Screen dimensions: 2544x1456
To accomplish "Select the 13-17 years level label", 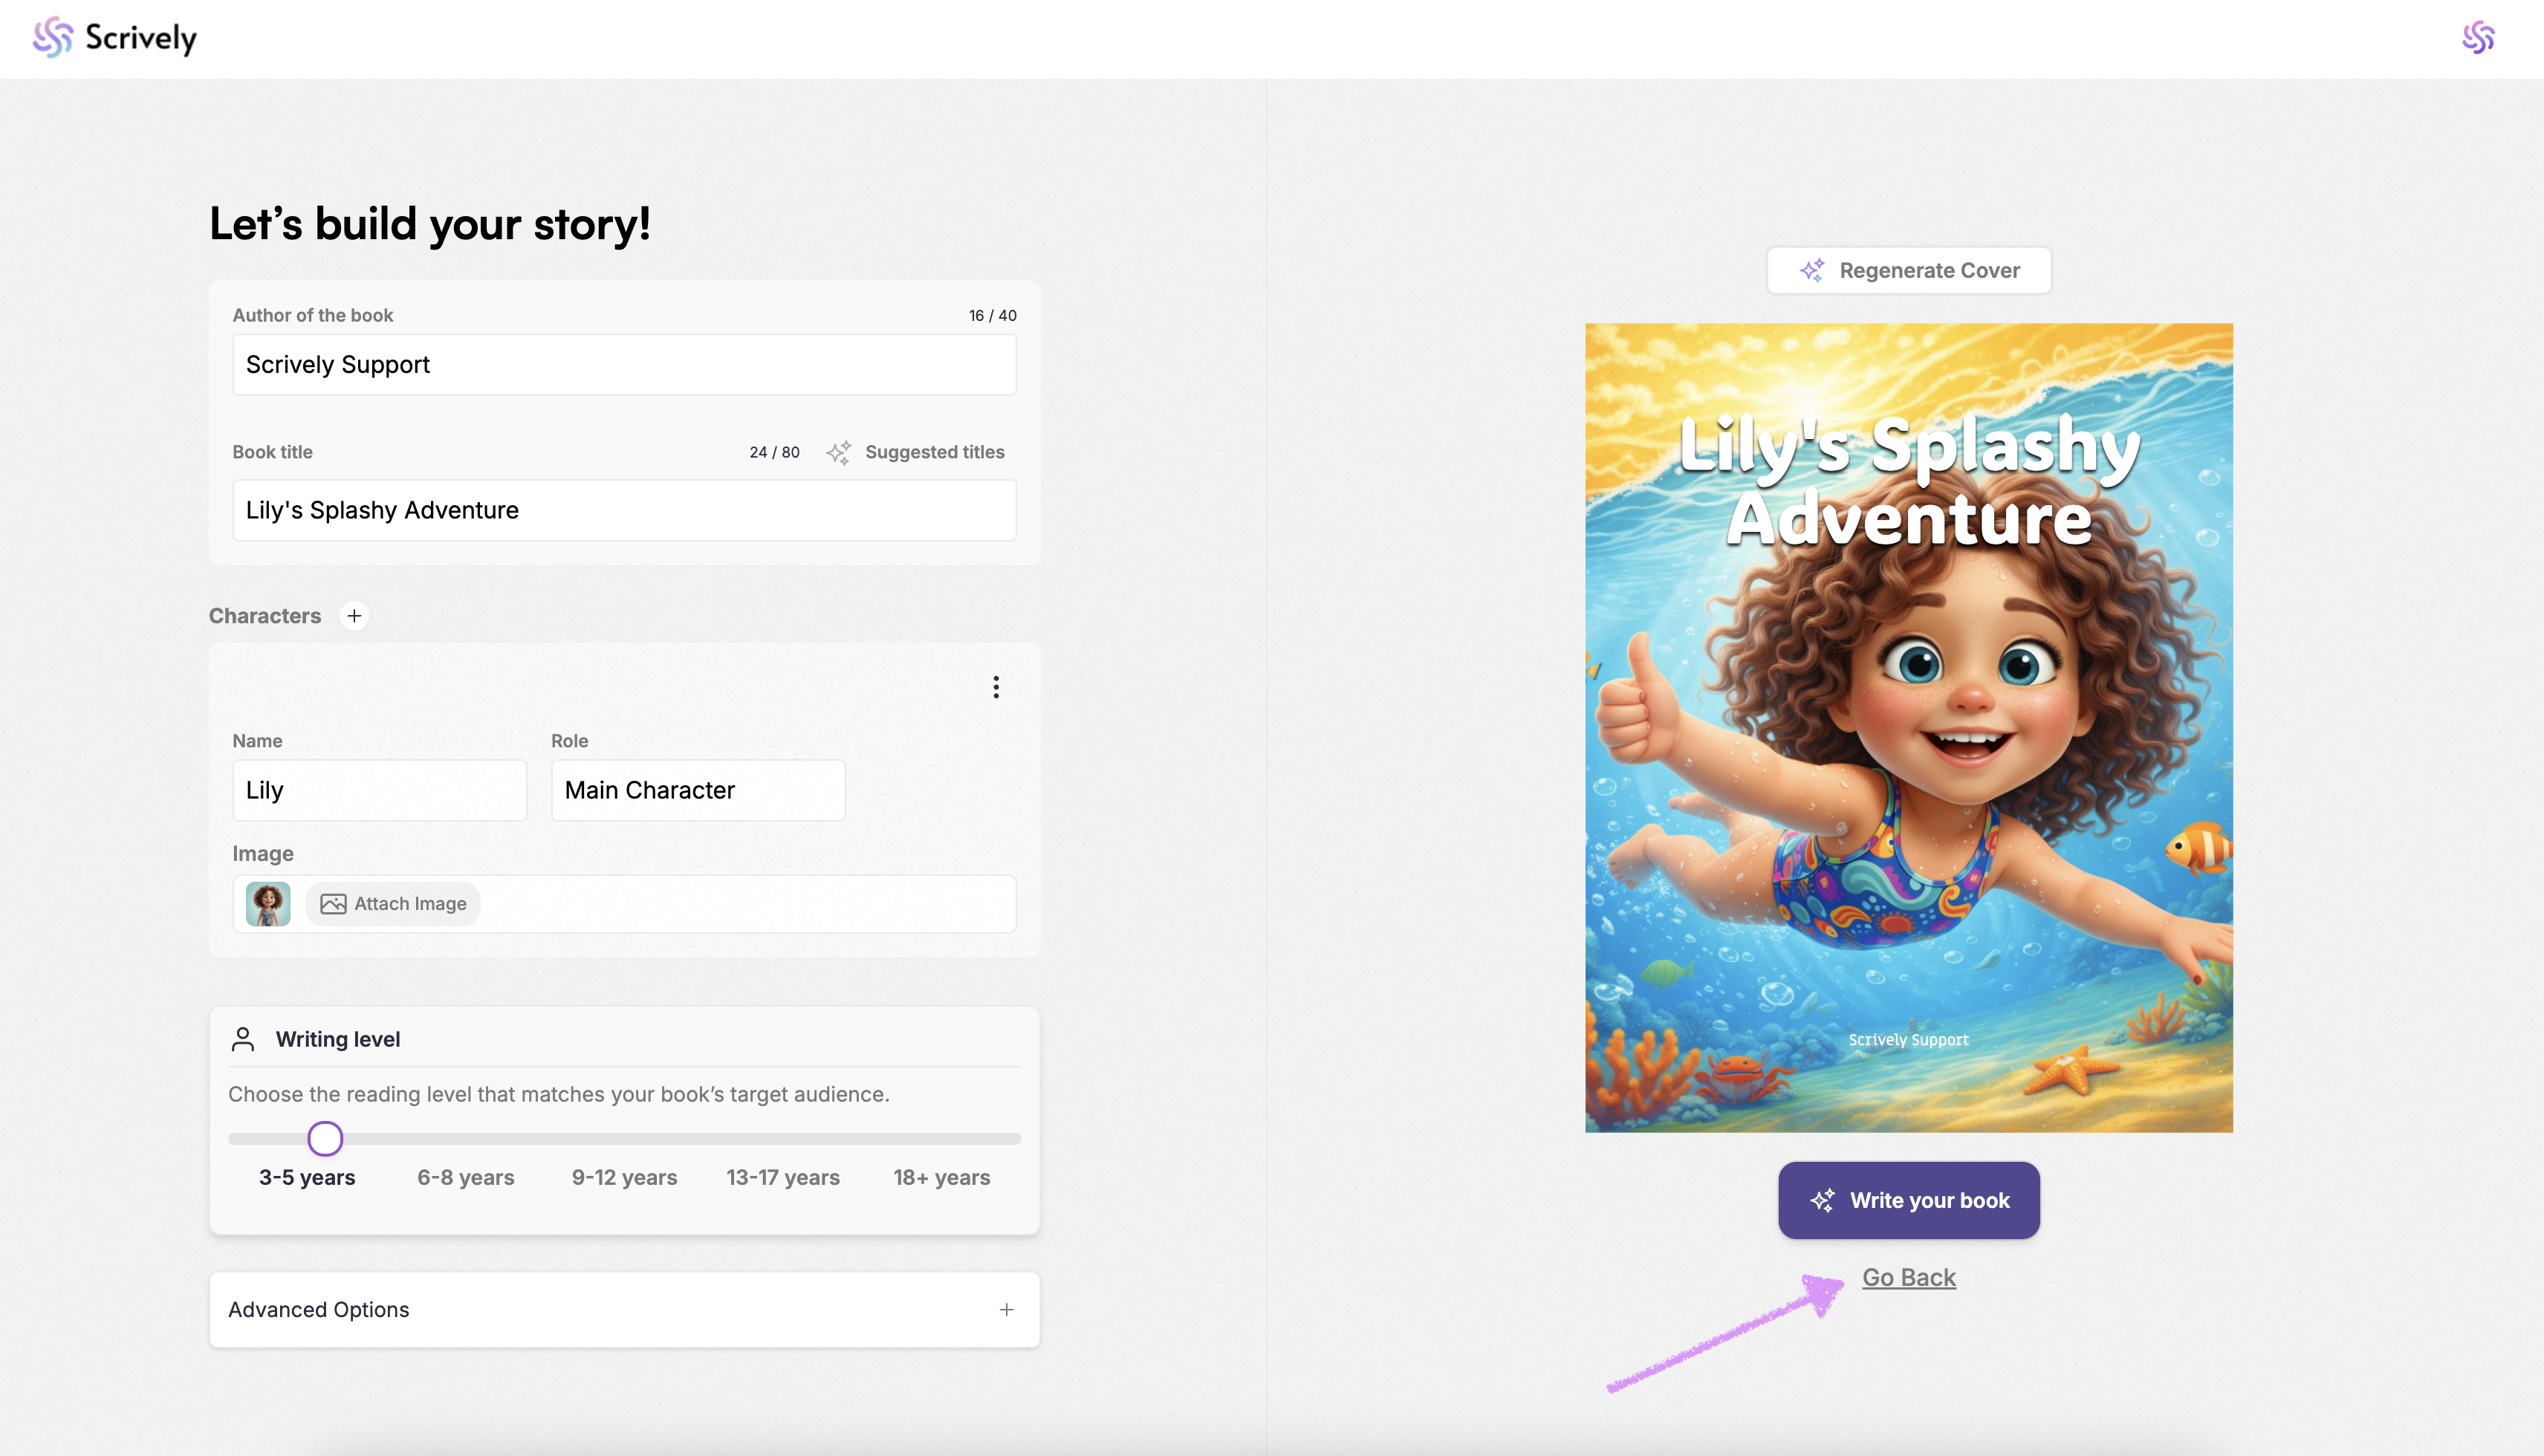I will point(782,1177).
